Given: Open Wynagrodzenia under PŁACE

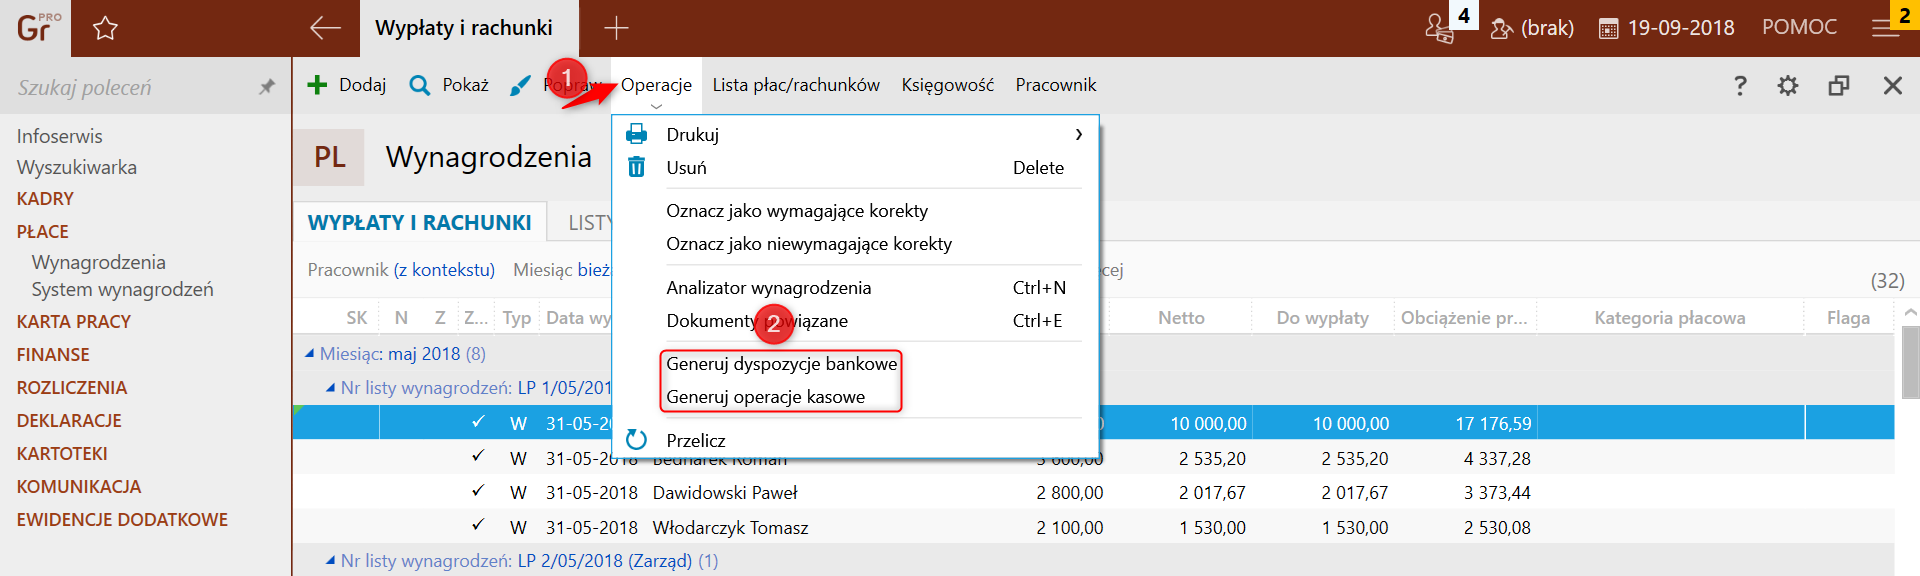Looking at the screenshot, I should tap(99, 262).
